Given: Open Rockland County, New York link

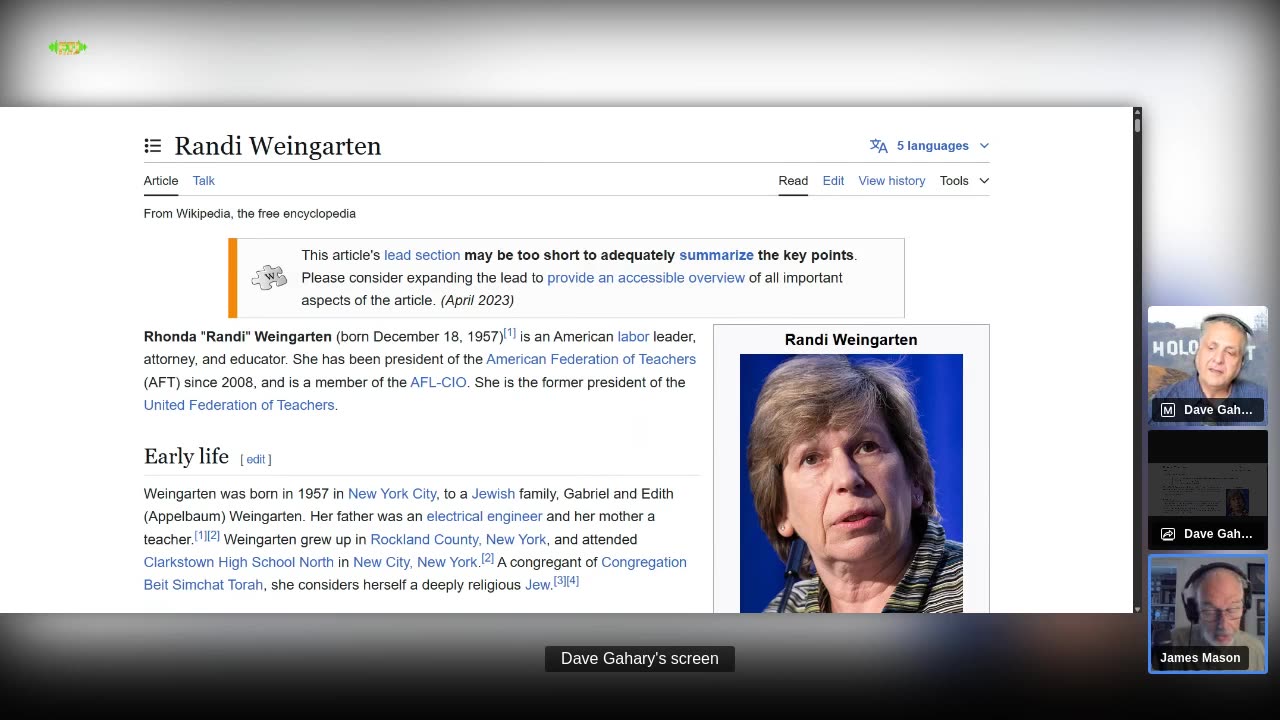Looking at the screenshot, I should coord(459,540).
